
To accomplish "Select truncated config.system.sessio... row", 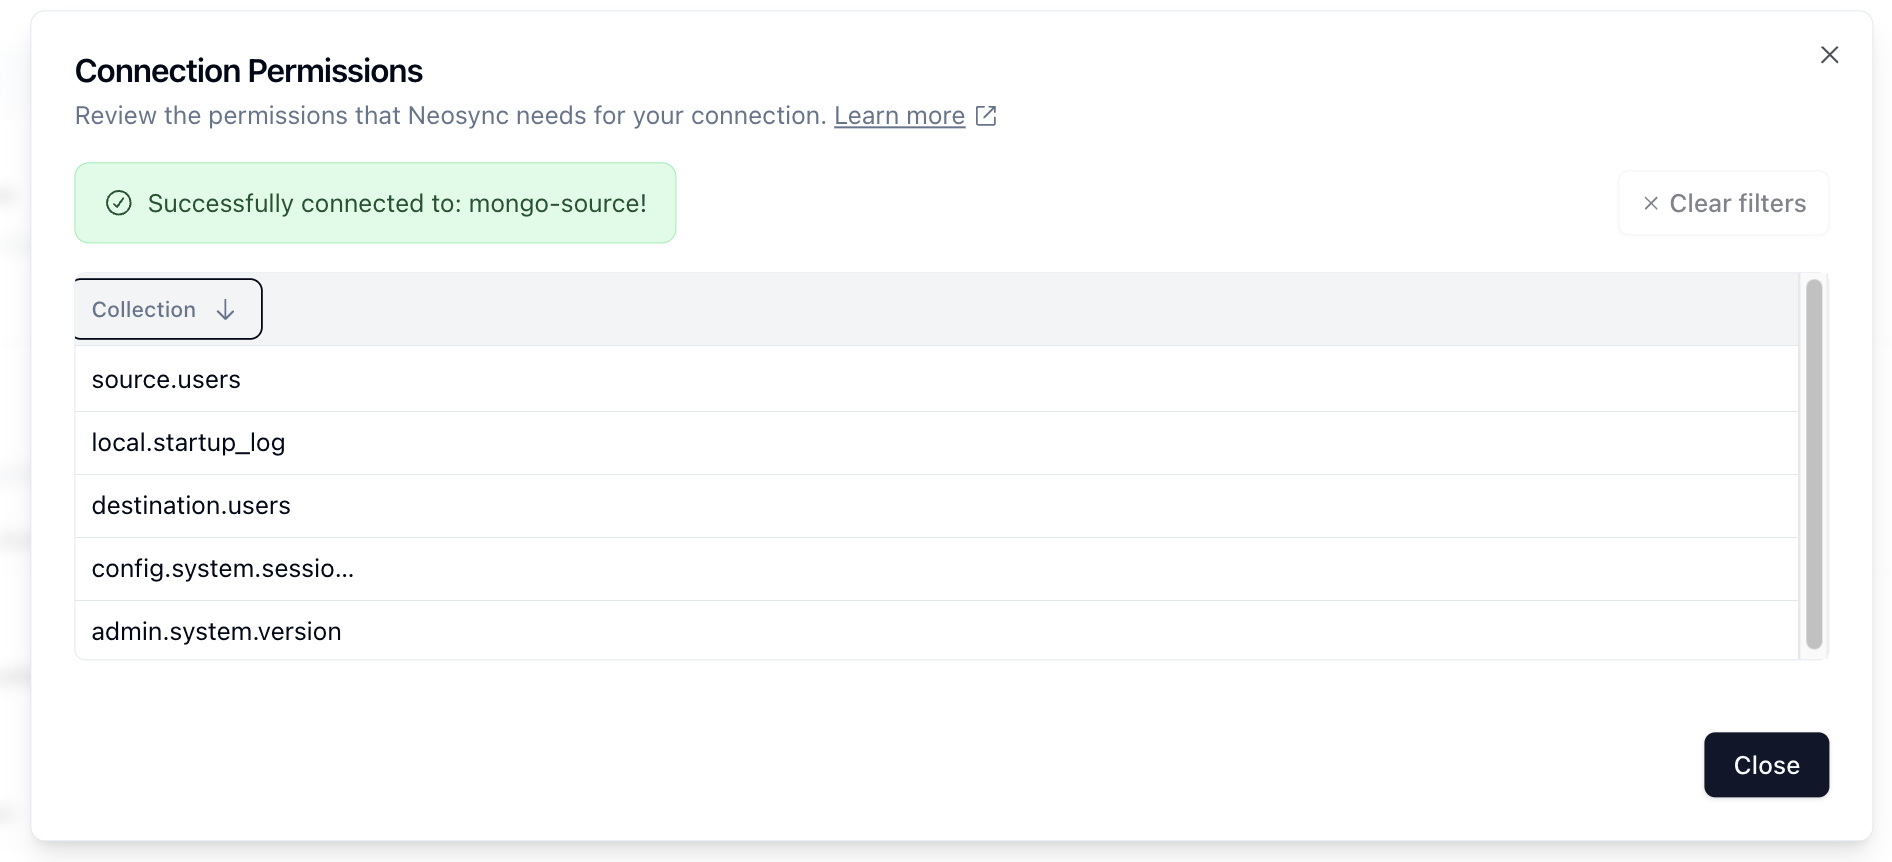I will click(x=936, y=569).
